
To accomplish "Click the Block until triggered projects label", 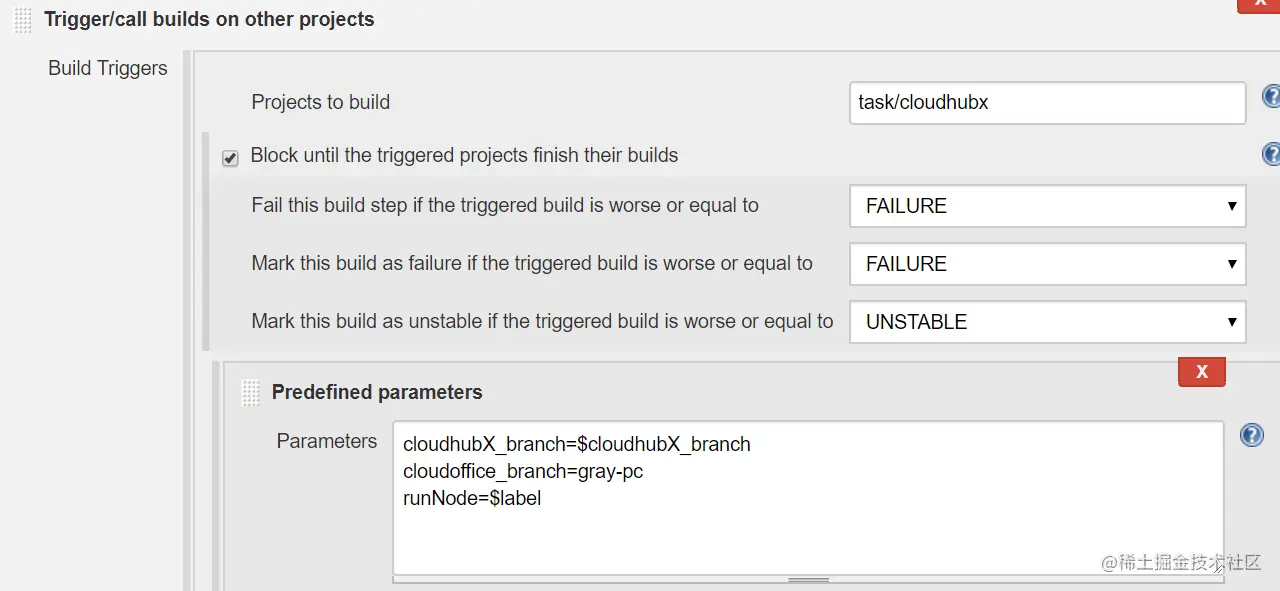I will click(464, 155).
